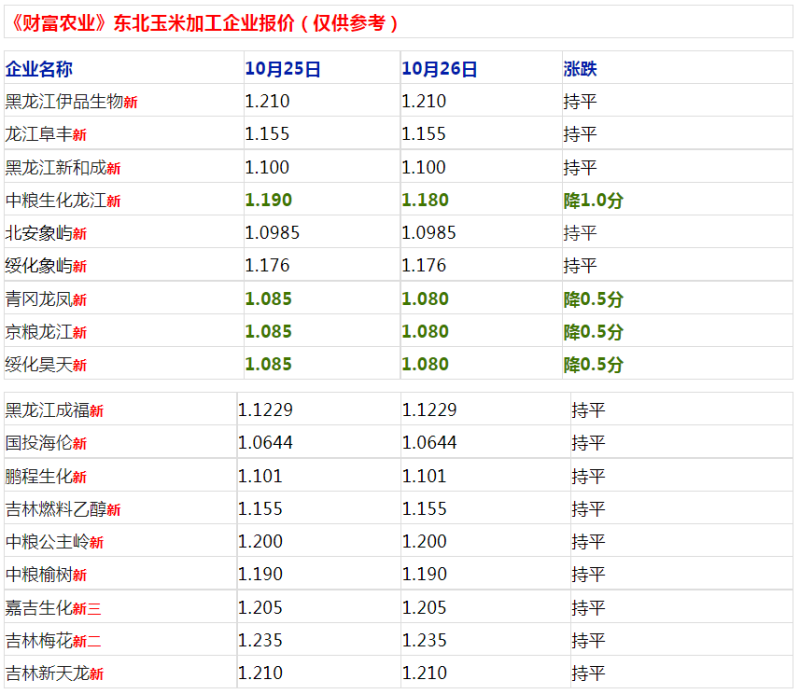Click the company name 中粮公主岭
Screen dimensions: 800x694
tap(47, 541)
